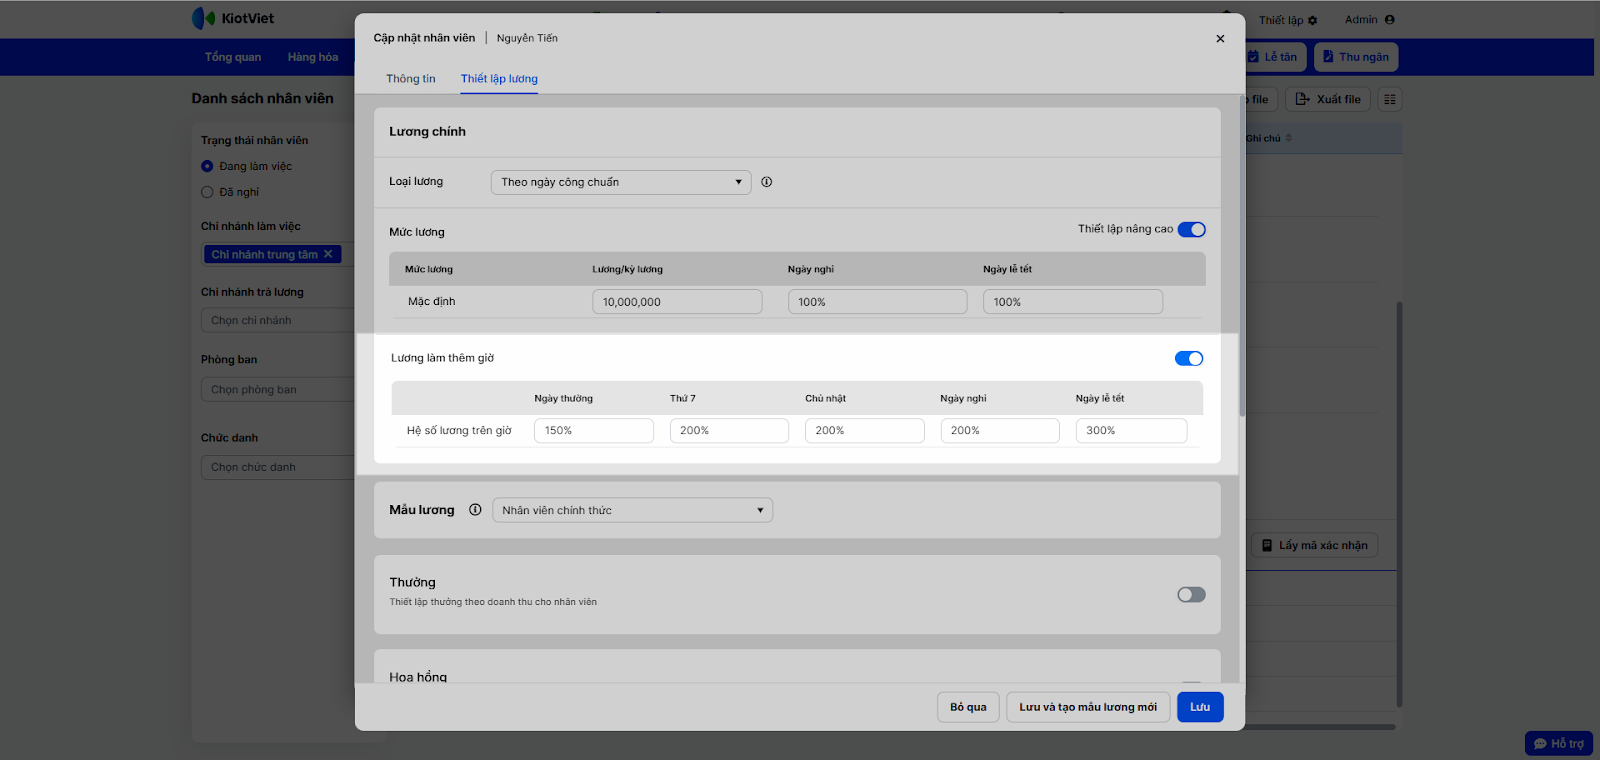Click the Admin account icon
1600x760 pixels.
pos(1389,20)
